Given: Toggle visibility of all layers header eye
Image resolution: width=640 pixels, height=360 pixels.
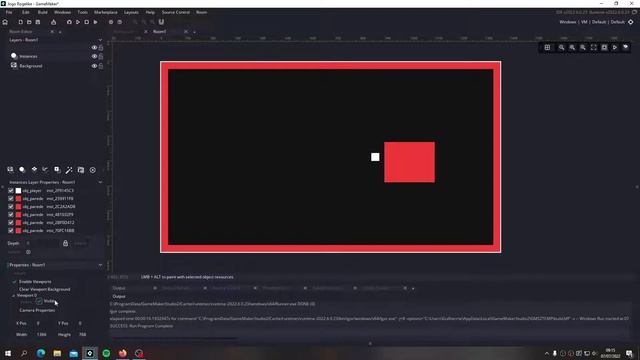Looking at the screenshot, I should [x=94, y=48].
